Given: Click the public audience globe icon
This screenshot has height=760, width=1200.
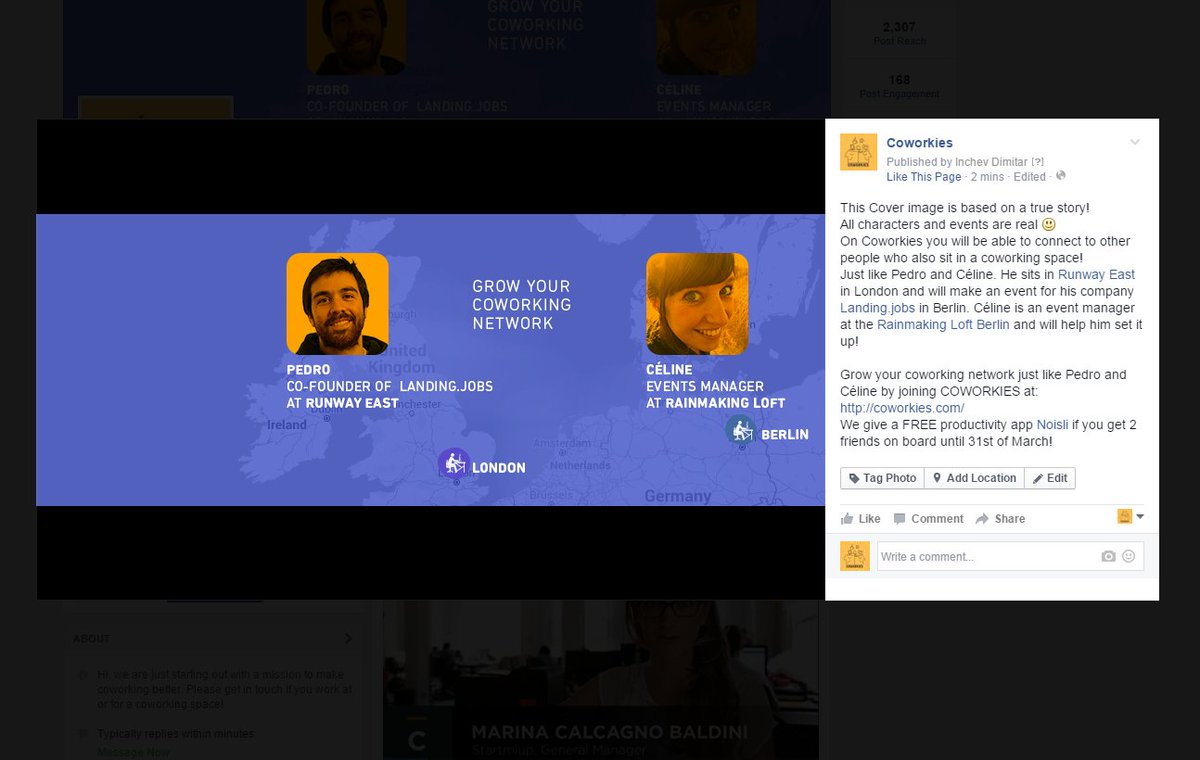Looking at the screenshot, I should 1061,176.
